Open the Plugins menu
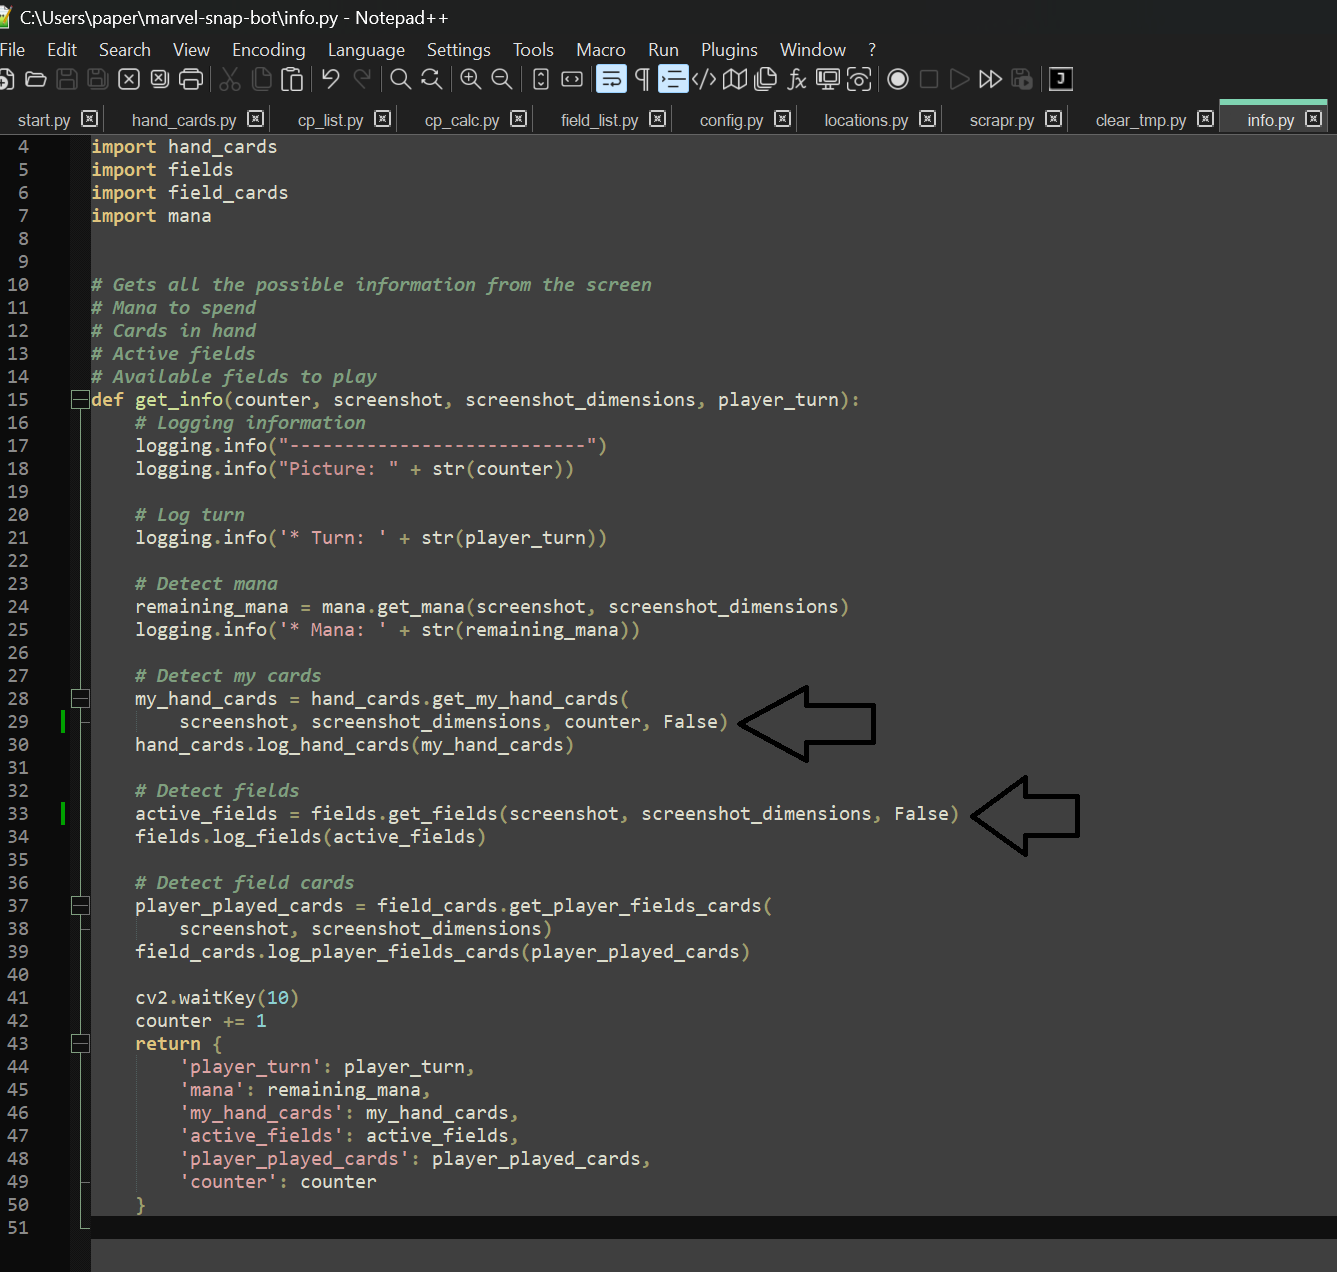The image size is (1337, 1272). click(729, 50)
